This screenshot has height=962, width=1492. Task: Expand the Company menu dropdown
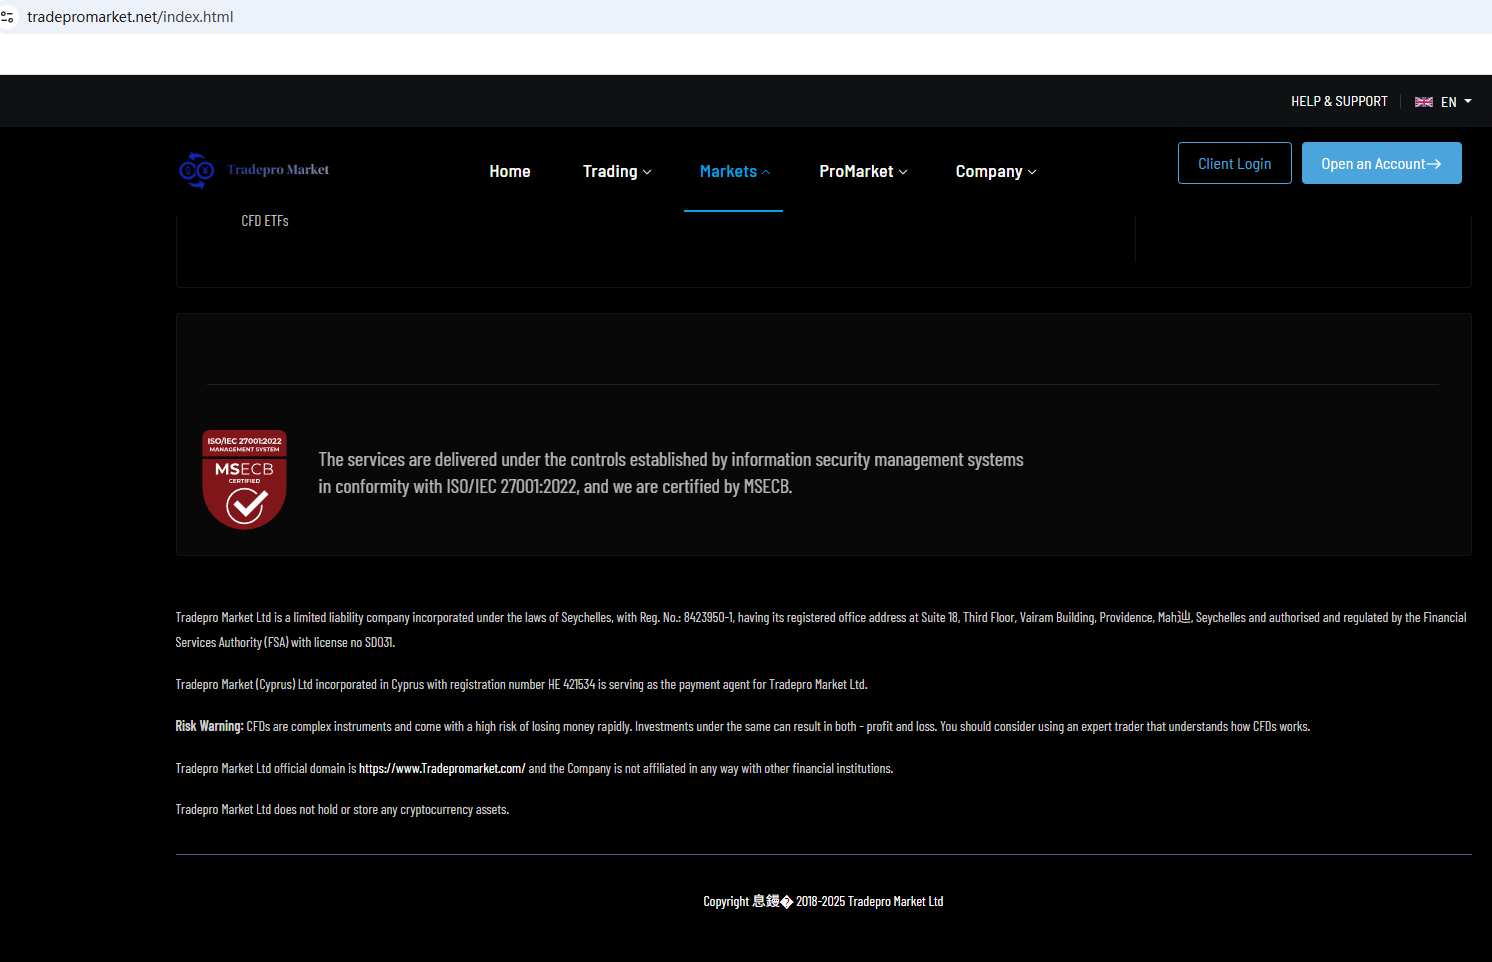click(x=995, y=171)
